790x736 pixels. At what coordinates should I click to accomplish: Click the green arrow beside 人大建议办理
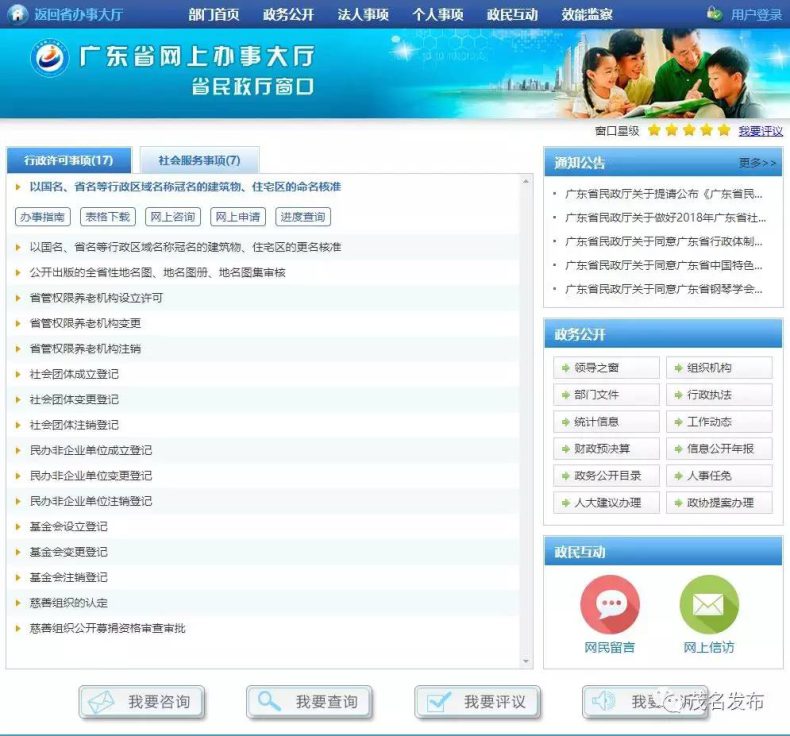pyautogui.click(x=565, y=503)
